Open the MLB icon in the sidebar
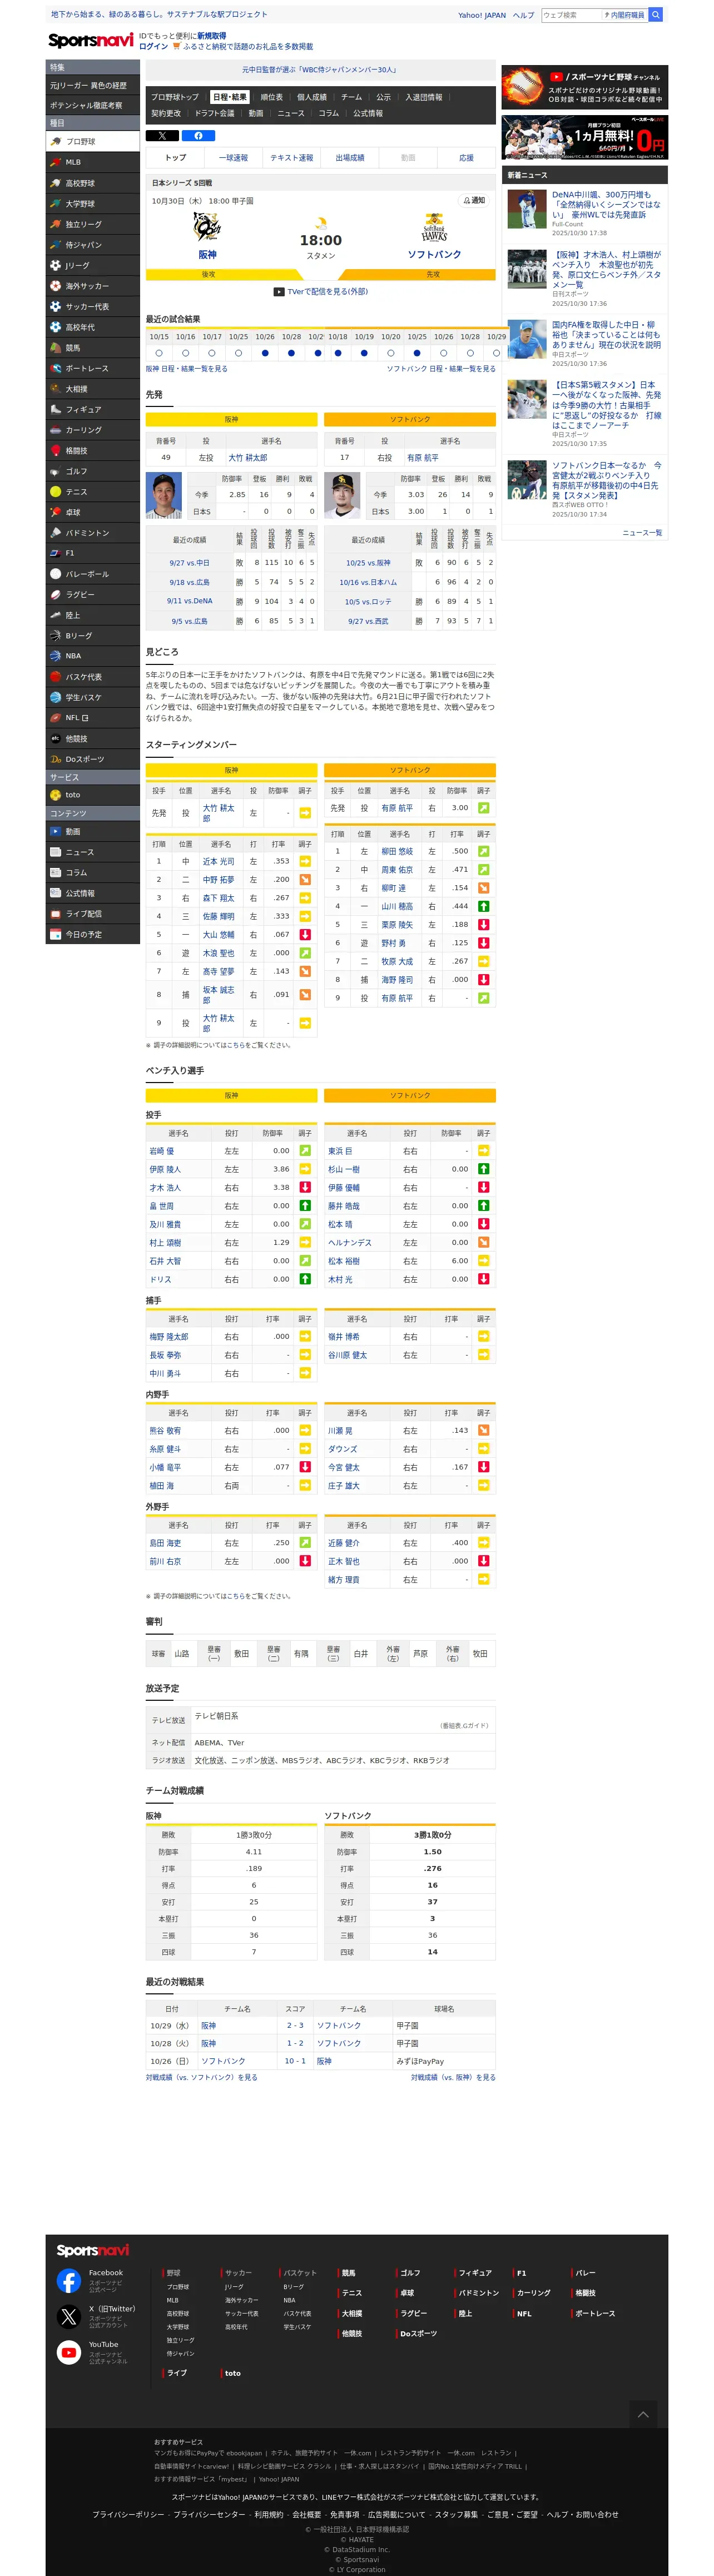The height and width of the screenshot is (2576, 714). [56, 162]
